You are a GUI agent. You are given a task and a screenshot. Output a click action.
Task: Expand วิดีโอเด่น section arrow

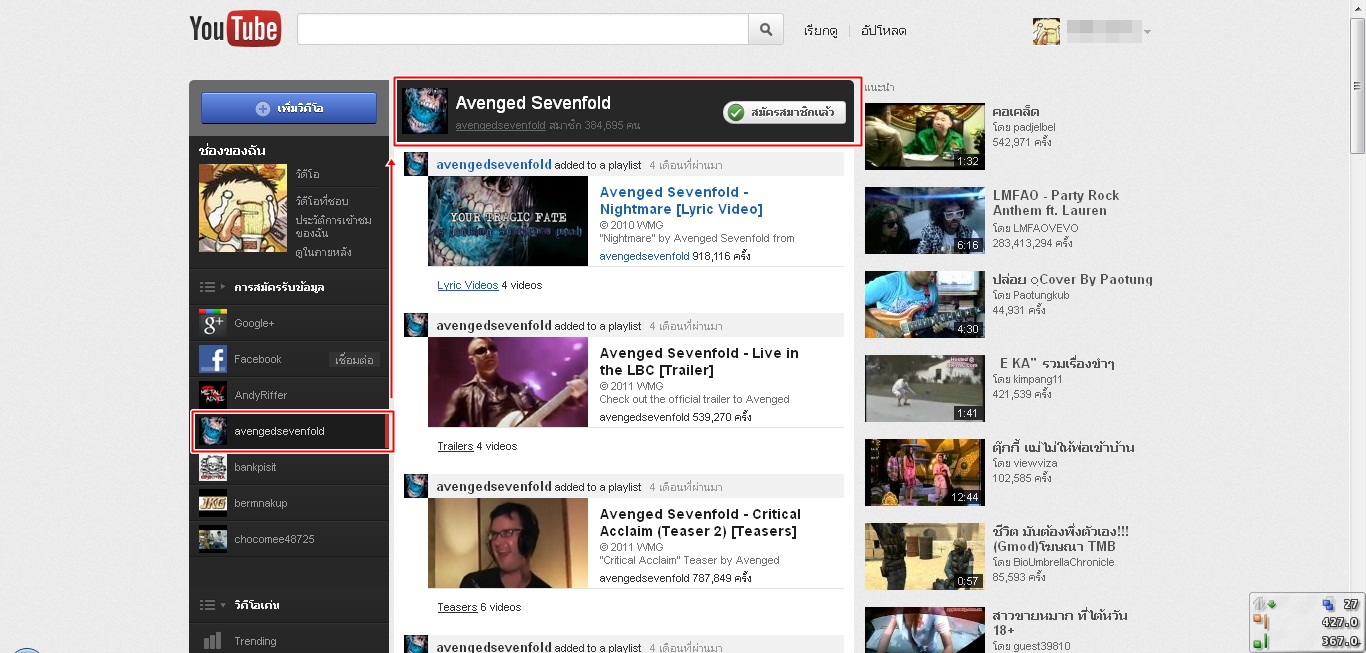222,605
